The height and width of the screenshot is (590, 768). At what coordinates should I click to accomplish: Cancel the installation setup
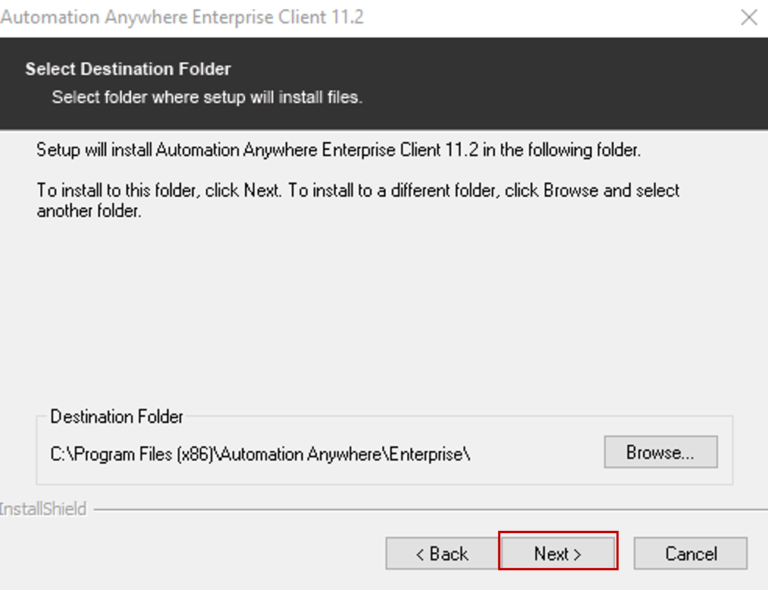pos(691,553)
